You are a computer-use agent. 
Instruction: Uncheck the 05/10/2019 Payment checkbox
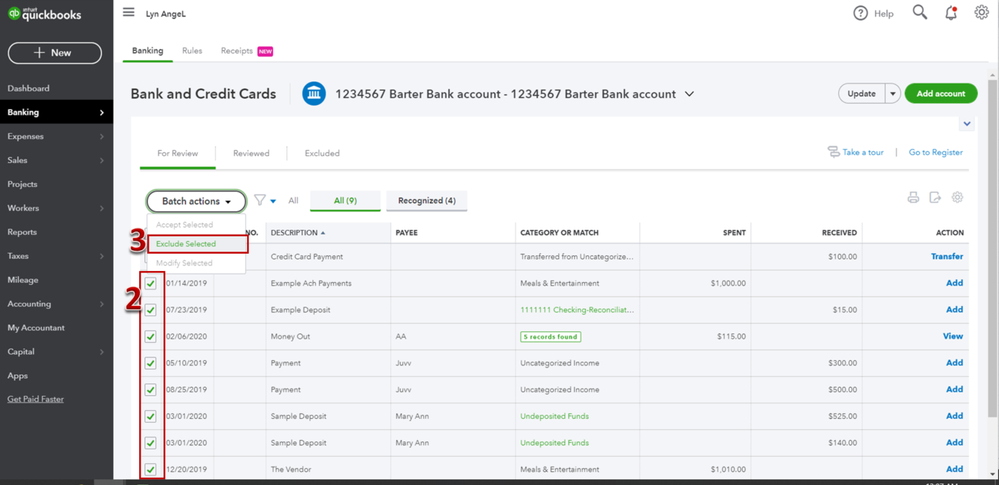[151, 363]
